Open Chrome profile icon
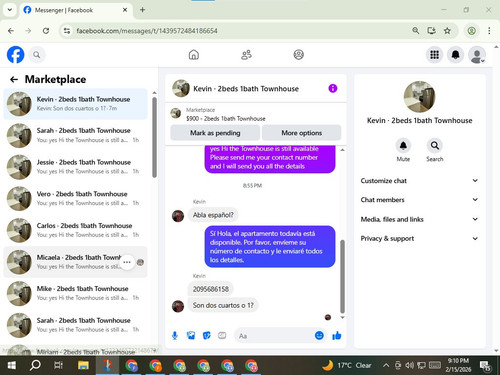 tap(472, 31)
